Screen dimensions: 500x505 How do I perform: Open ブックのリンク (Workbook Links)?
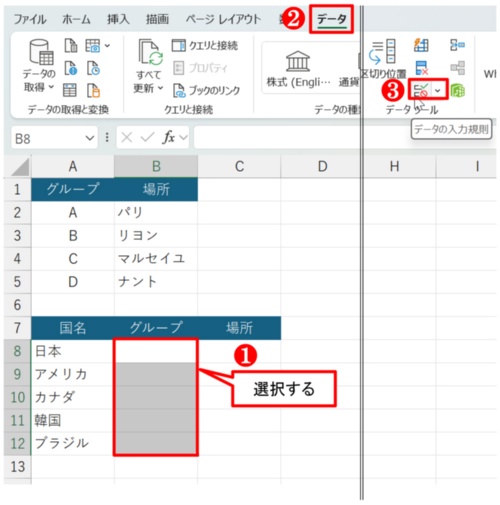click(206, 90)
